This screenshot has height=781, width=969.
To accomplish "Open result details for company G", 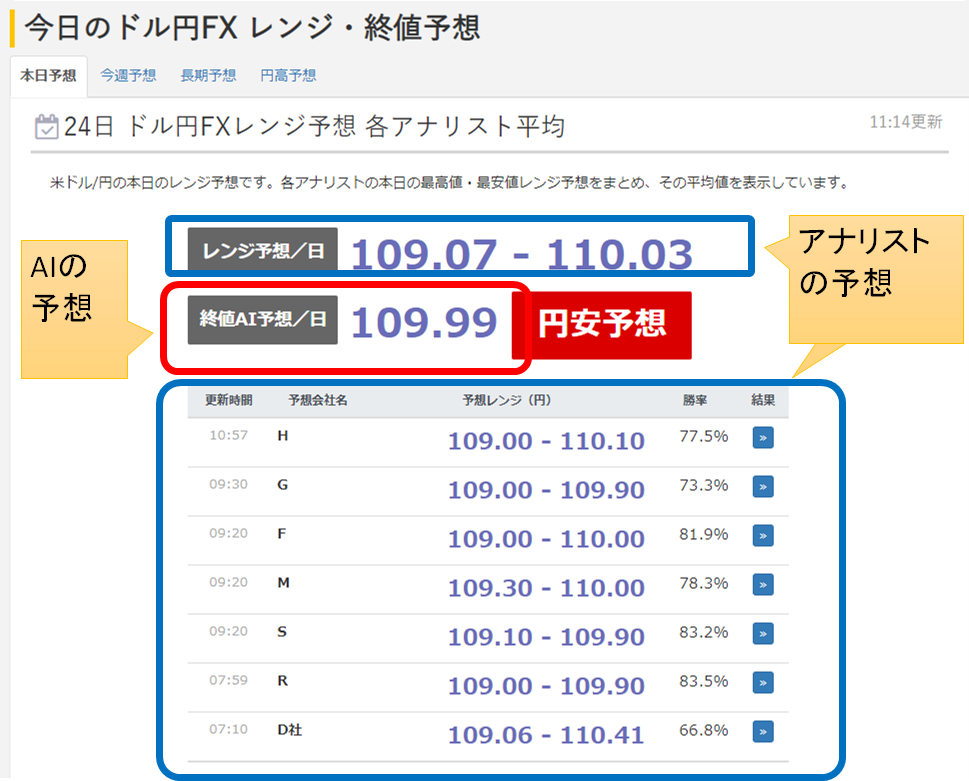I will [x=762, y=486].
